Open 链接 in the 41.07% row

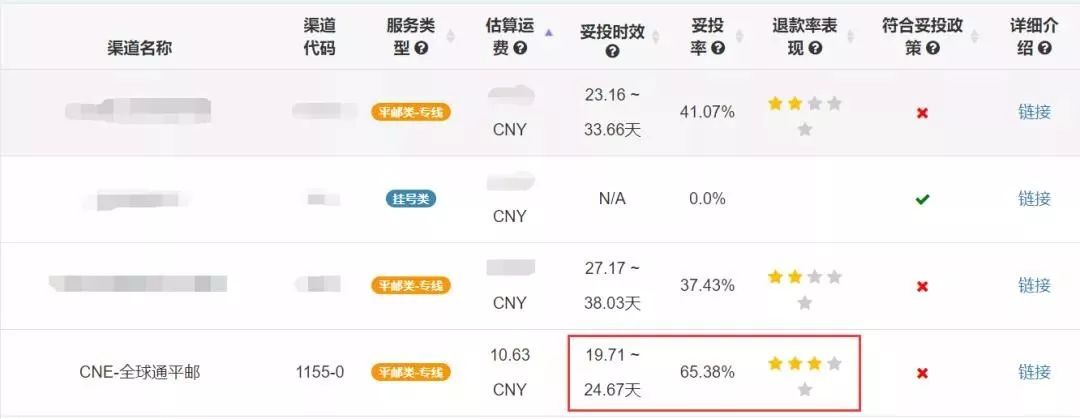pos(1034,112)
